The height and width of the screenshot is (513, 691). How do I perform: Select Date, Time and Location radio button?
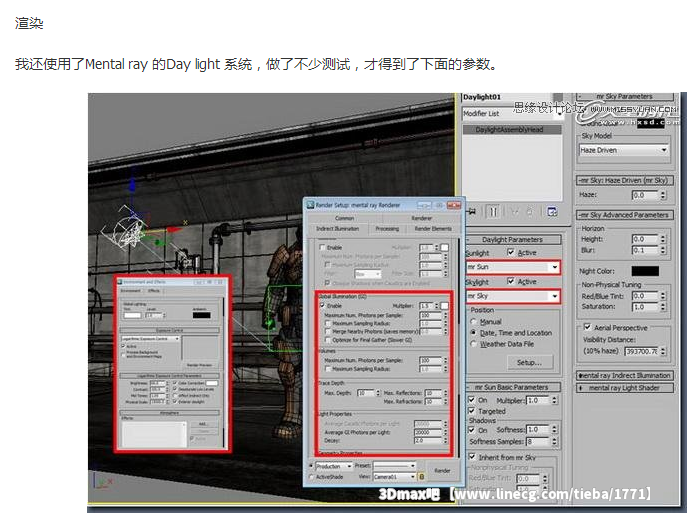474,332
